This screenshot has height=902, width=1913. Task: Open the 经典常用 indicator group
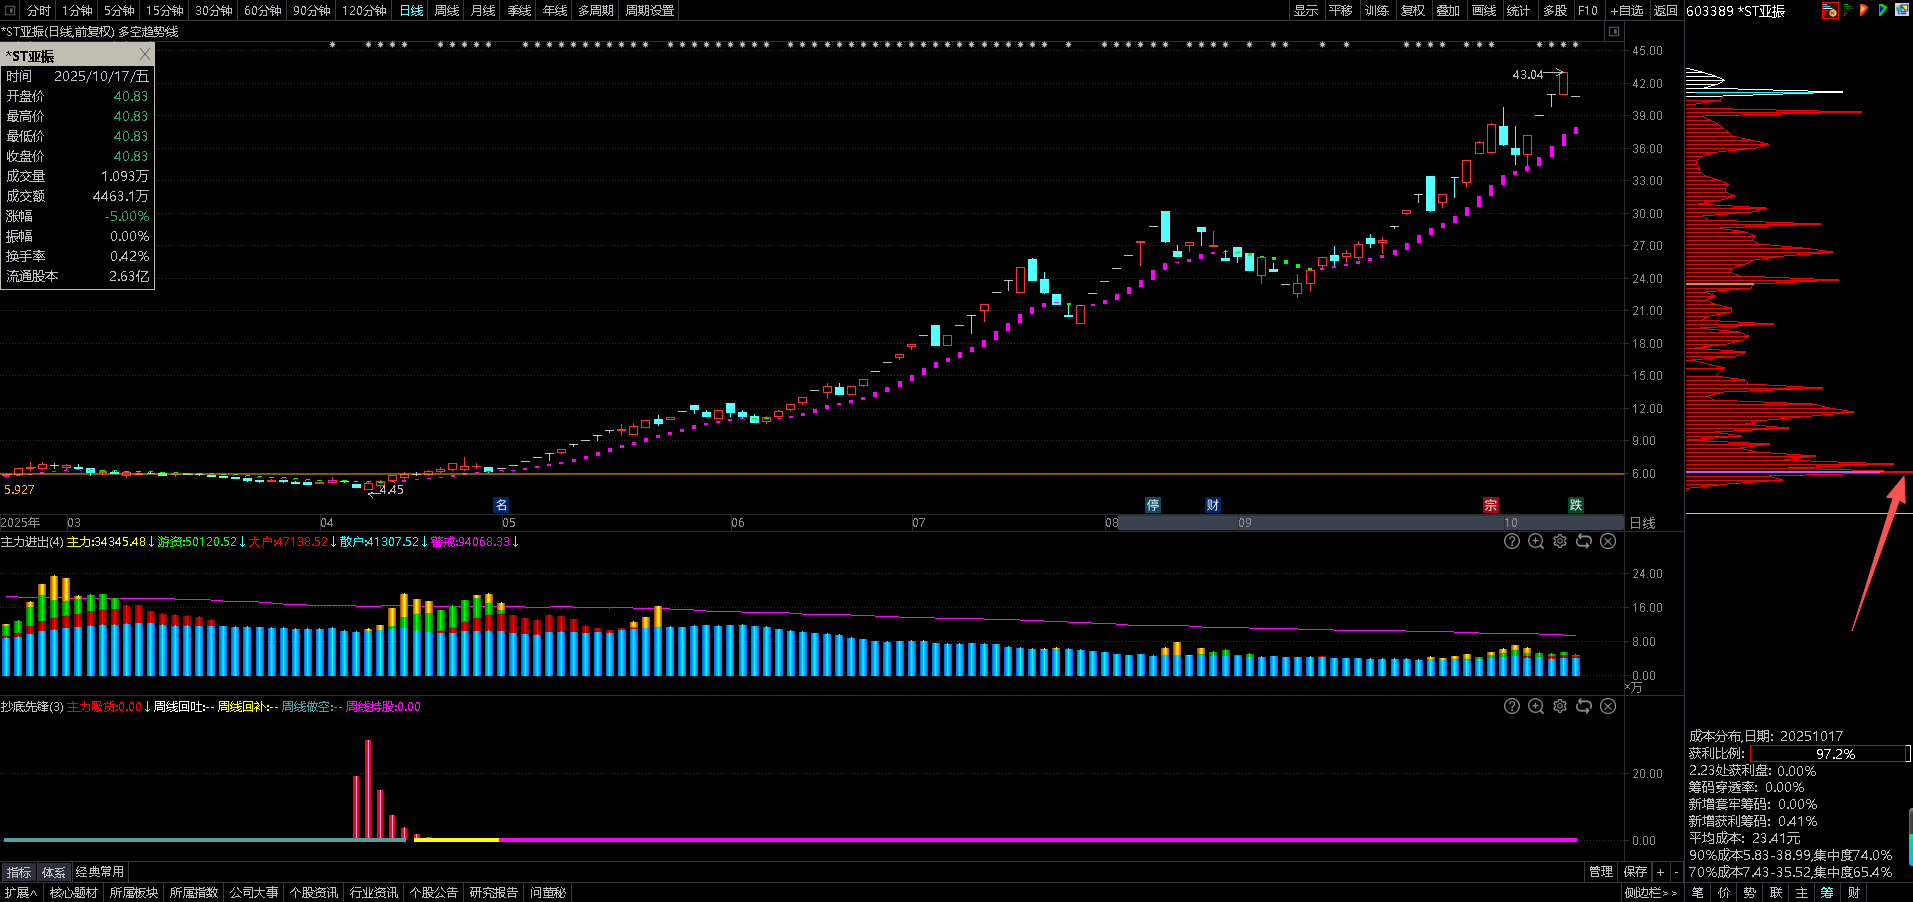100,872
